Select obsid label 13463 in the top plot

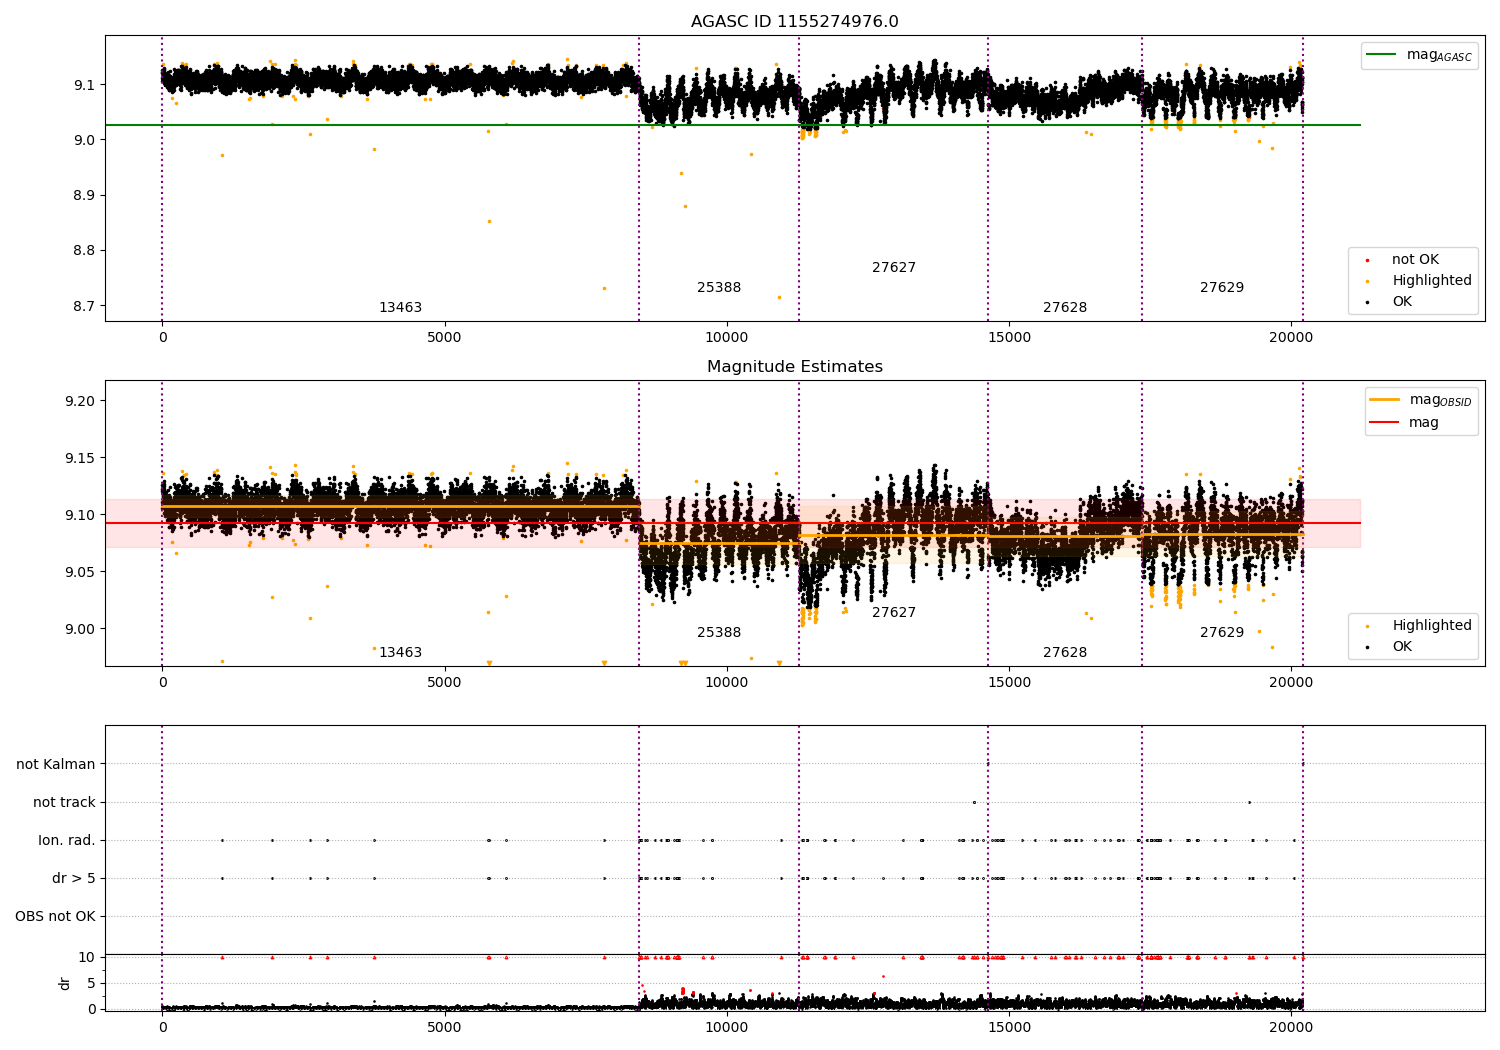pyautogui.click(x=400, y=308)
